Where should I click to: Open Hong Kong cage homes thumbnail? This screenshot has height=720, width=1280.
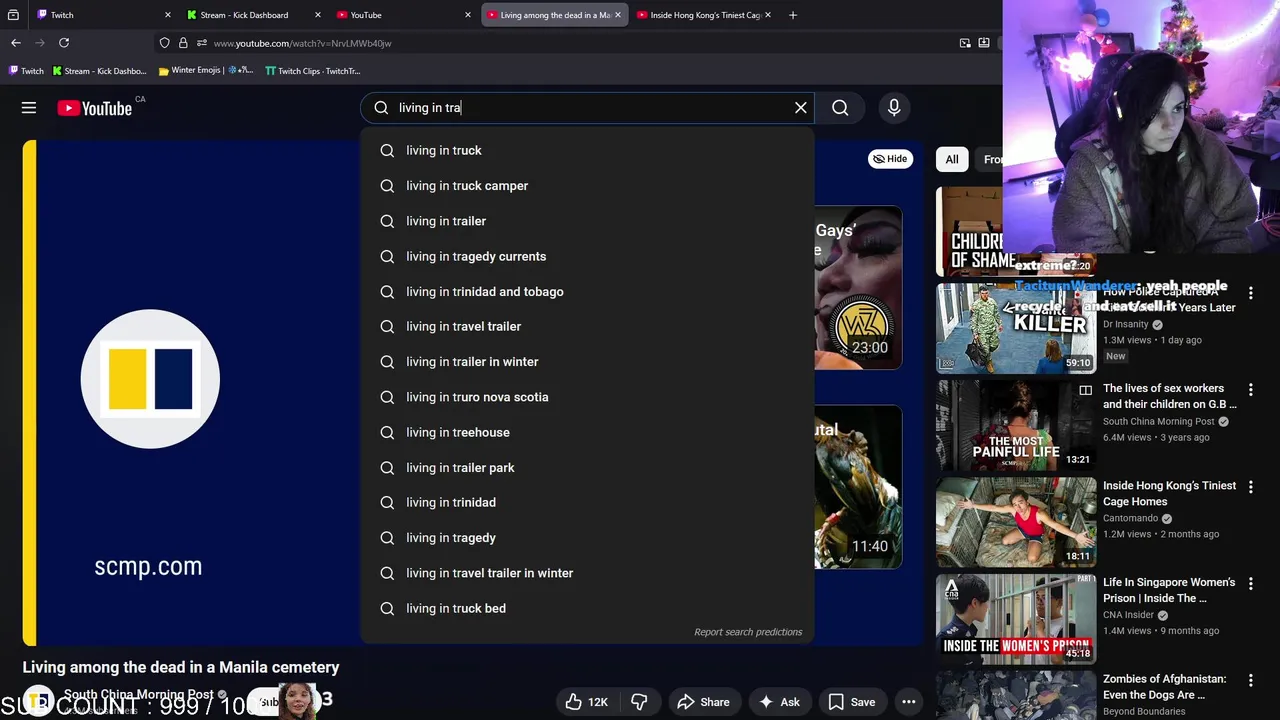[1016, 522]
